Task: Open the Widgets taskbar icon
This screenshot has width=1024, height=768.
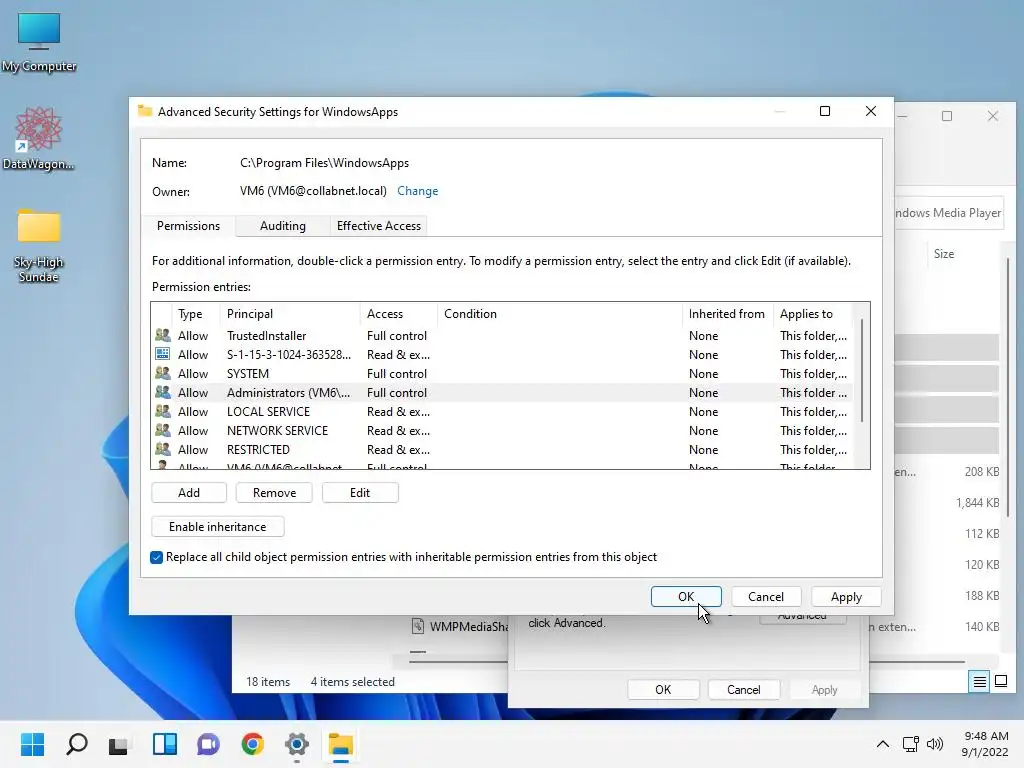Action: (x=165, y=744)
